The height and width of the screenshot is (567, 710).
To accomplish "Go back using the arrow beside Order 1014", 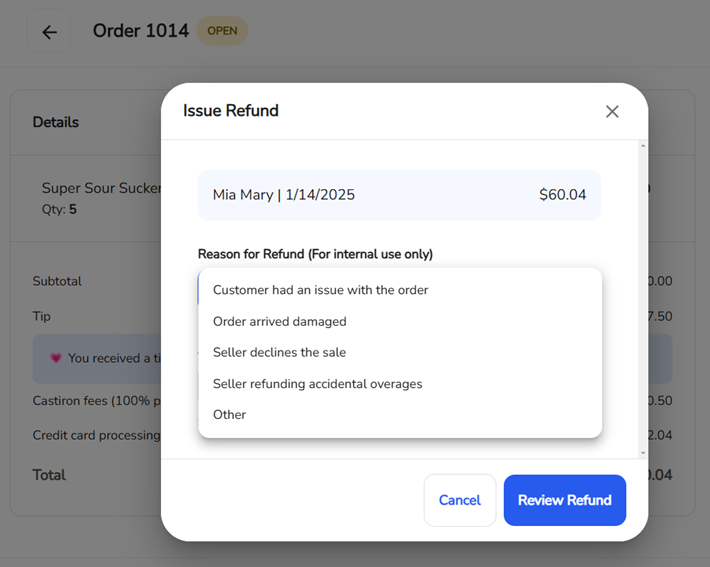I will (x=49, y=32).
